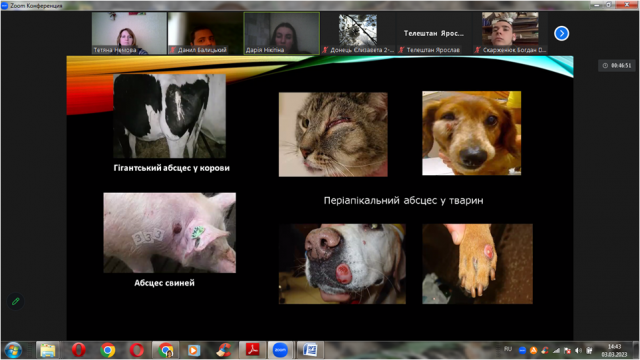This screenshot has height=360, width=640.
Task: Open Microsoft Word from the taskbar
Action: pos(310,350)
